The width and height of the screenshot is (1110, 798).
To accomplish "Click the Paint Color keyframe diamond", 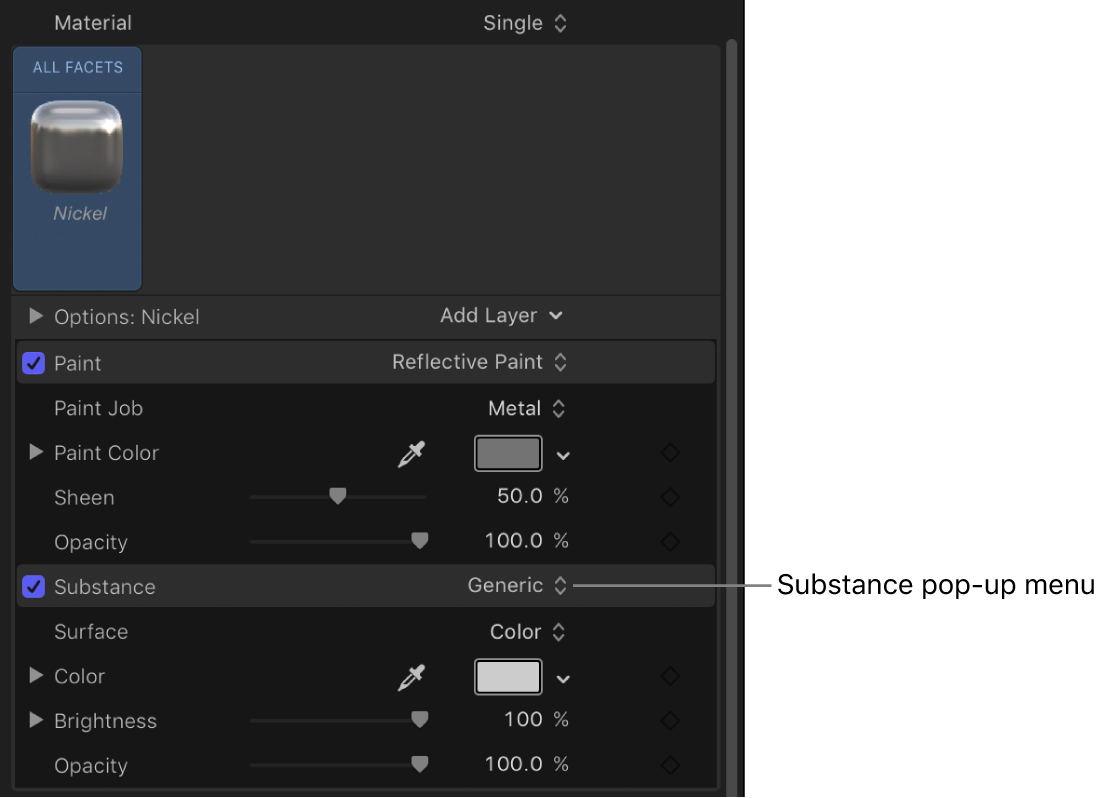I will coord(670,453).
